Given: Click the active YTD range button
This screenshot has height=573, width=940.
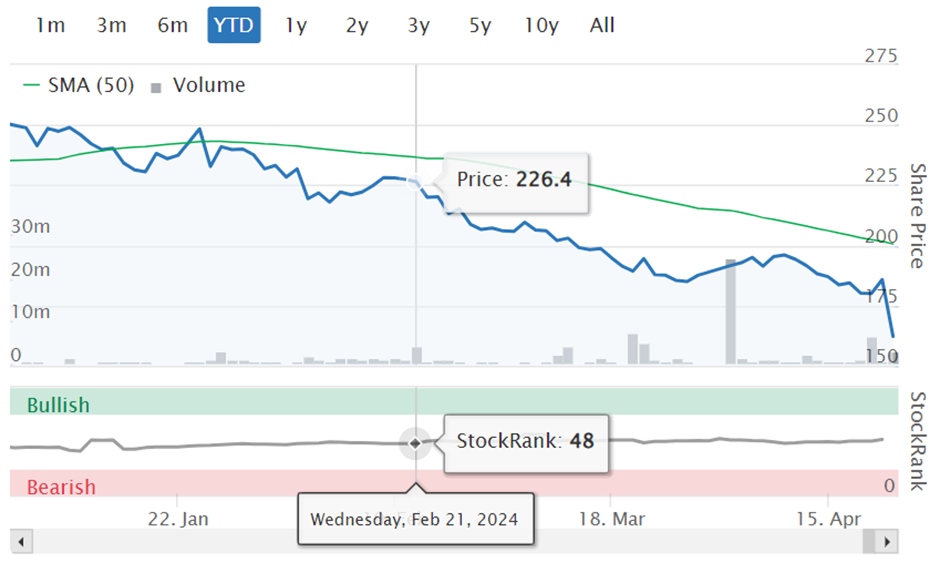Looking at the screenshot, I should [x=234, y=25].
